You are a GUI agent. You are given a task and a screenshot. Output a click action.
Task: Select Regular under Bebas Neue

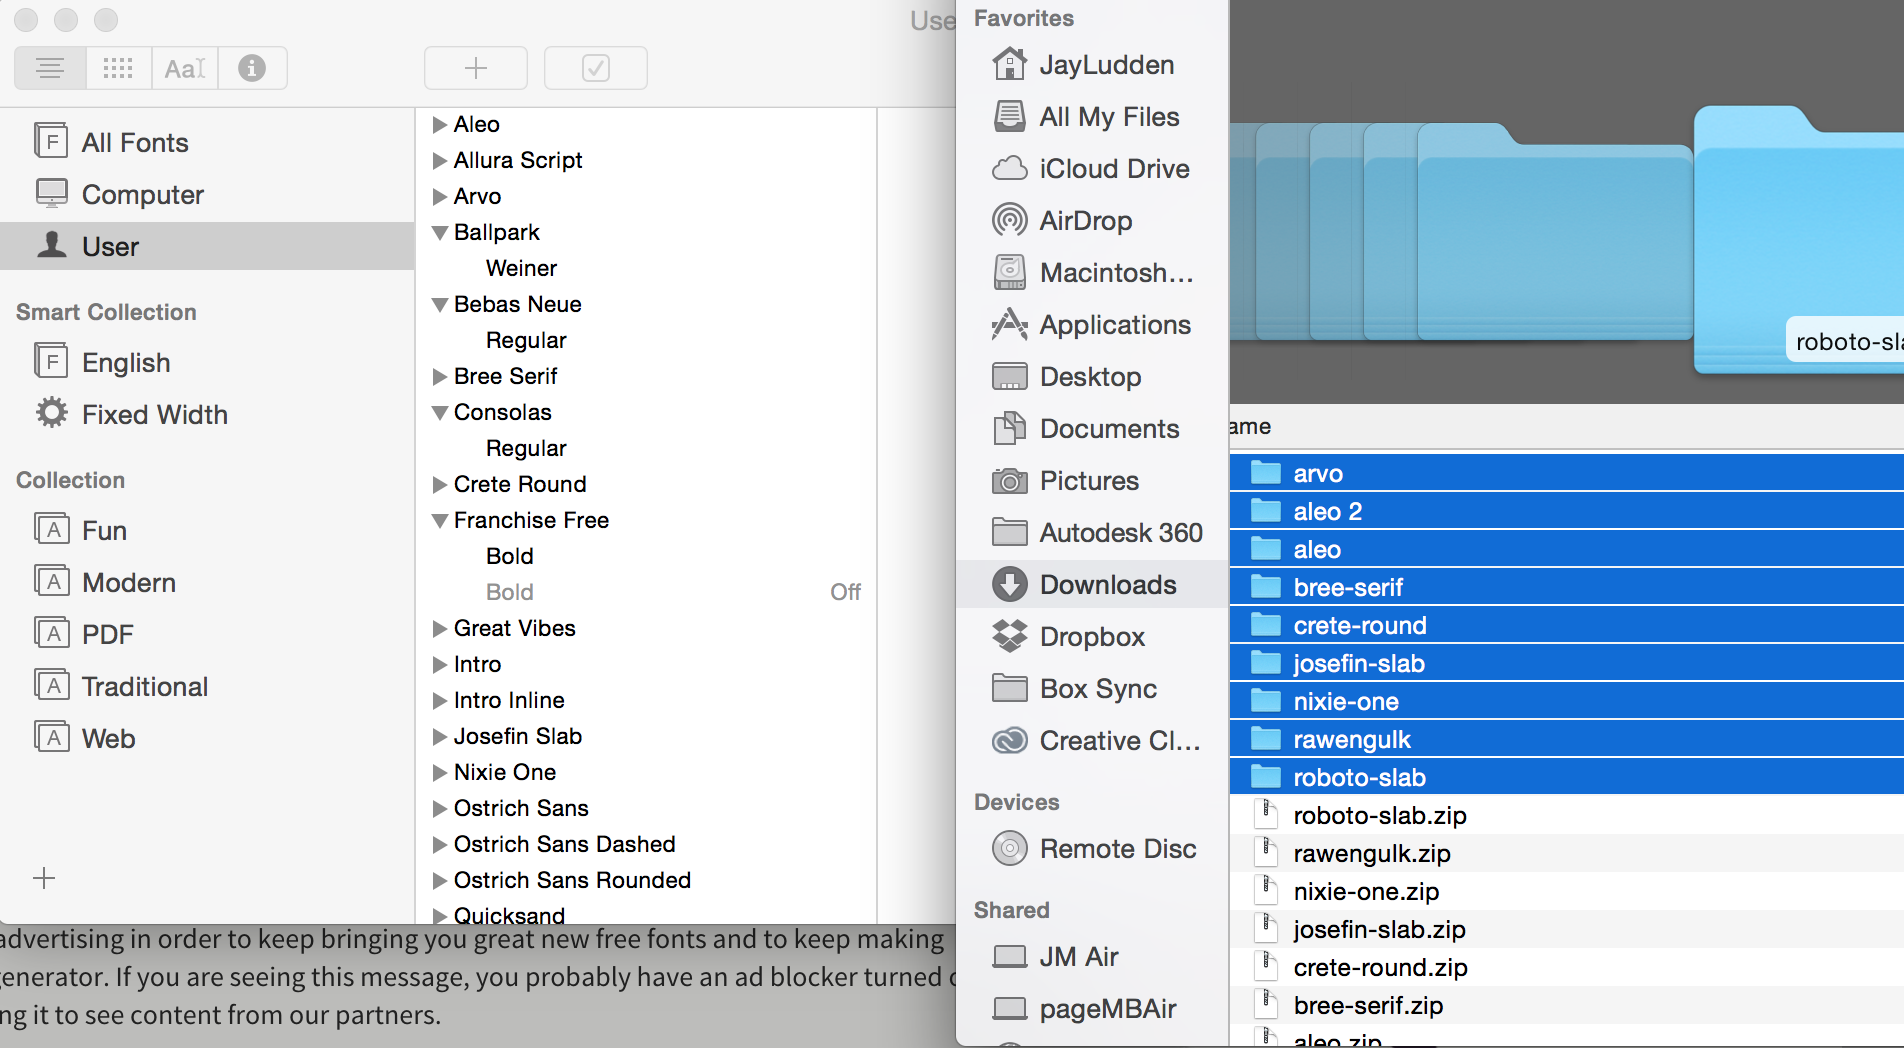646,340
